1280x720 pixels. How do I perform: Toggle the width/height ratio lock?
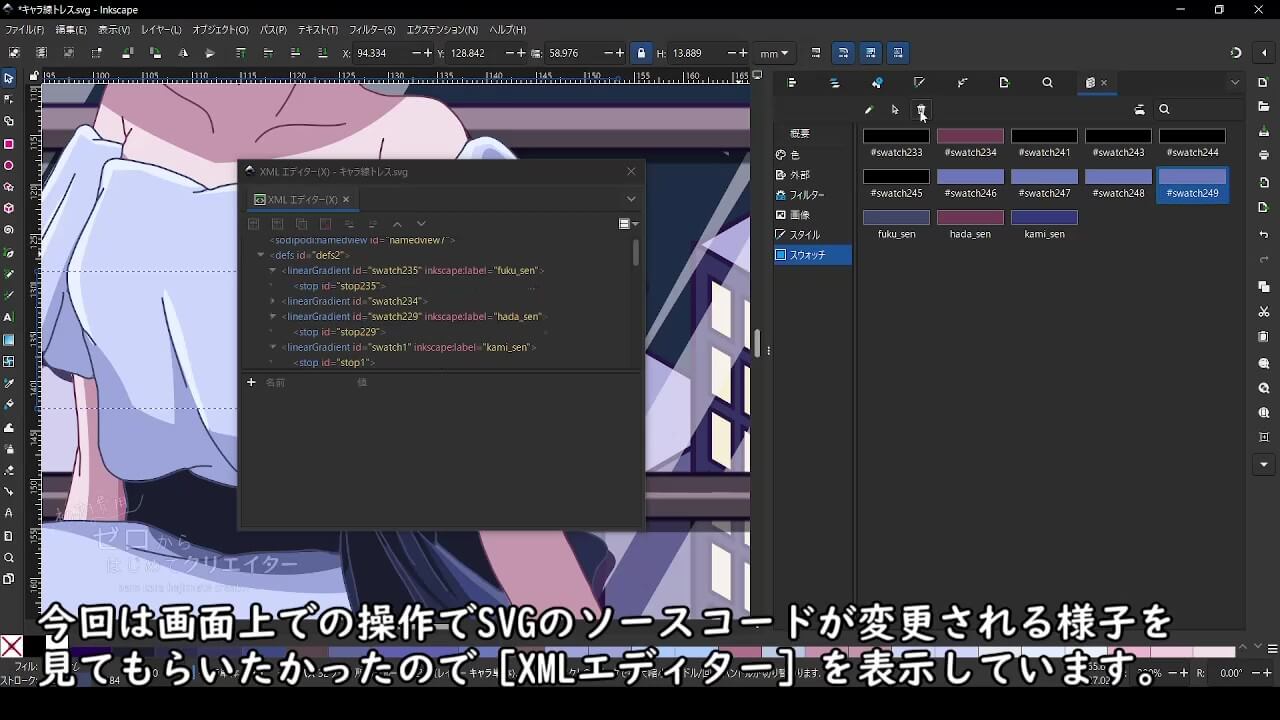641,53
